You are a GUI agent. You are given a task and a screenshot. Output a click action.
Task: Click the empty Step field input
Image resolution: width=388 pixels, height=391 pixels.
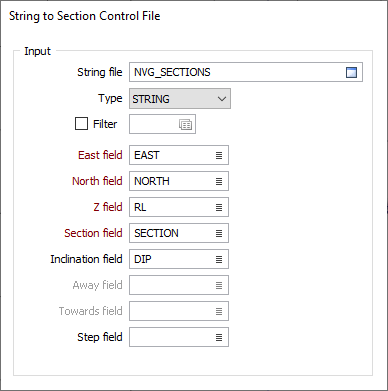[x=179, y=337]
